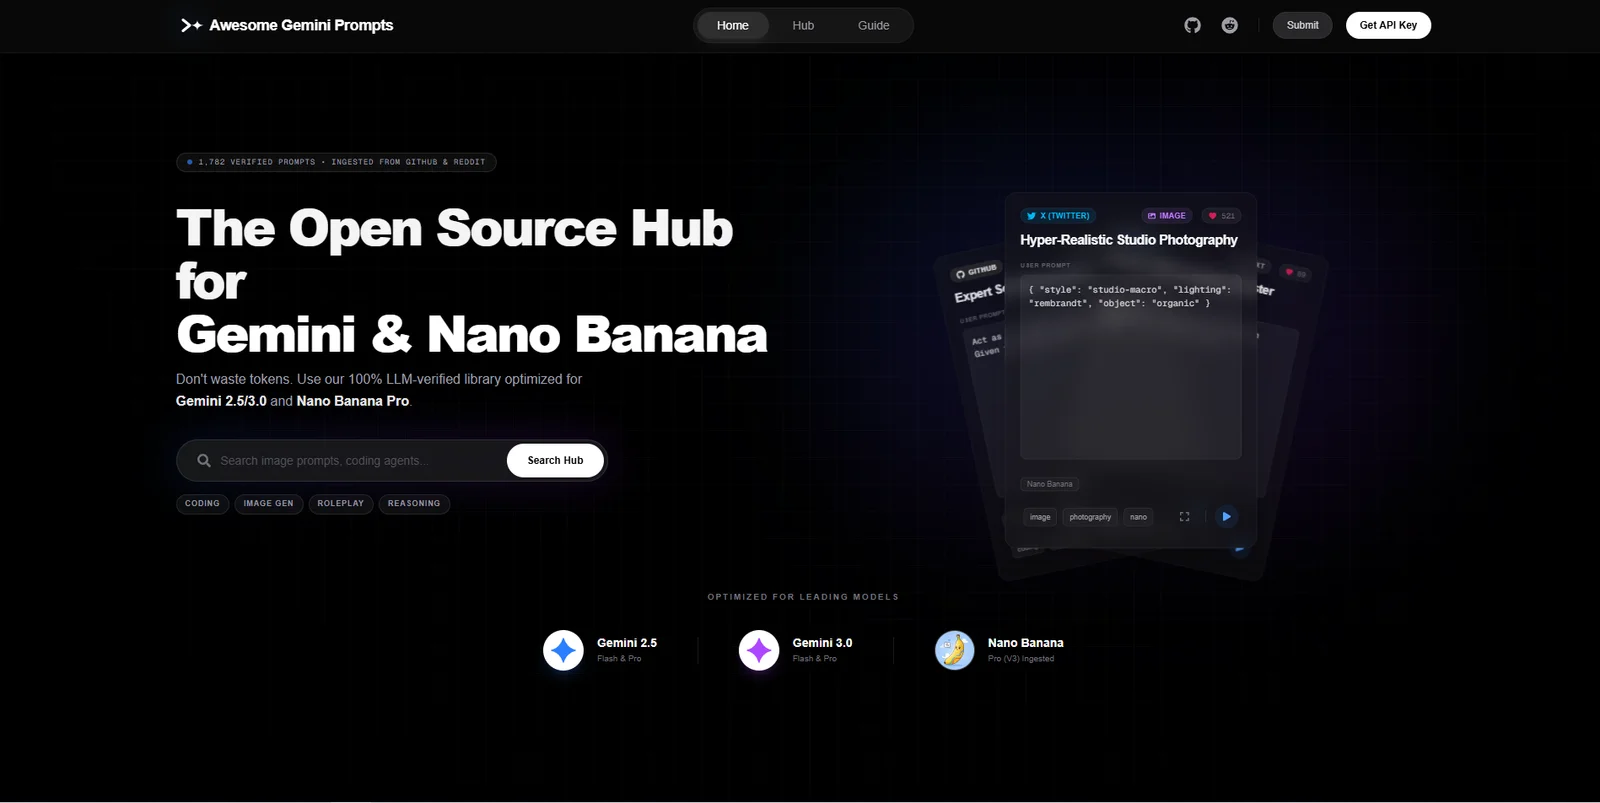This screenshot has width=1600, height=803.
Task: Select the IMAGE GEN category chip
Action: point(269,504)
